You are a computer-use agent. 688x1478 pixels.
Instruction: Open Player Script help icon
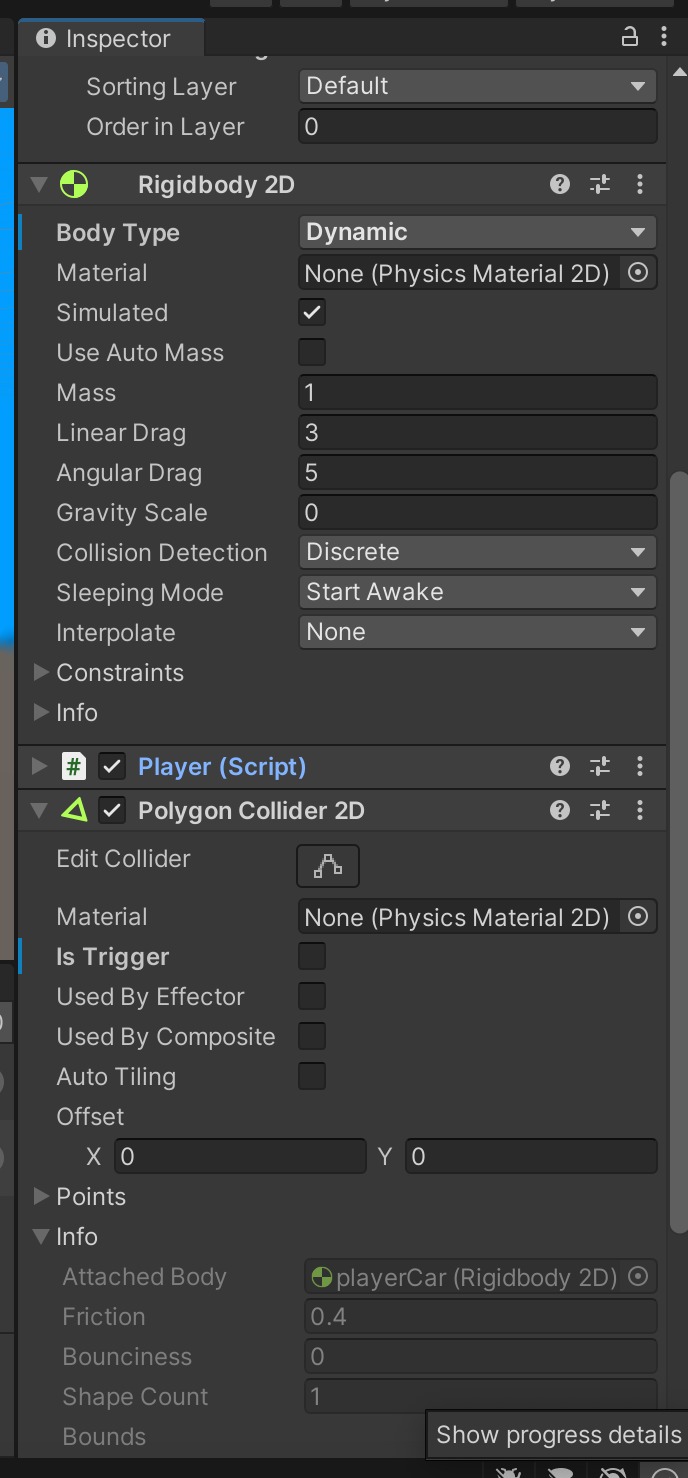560,766
